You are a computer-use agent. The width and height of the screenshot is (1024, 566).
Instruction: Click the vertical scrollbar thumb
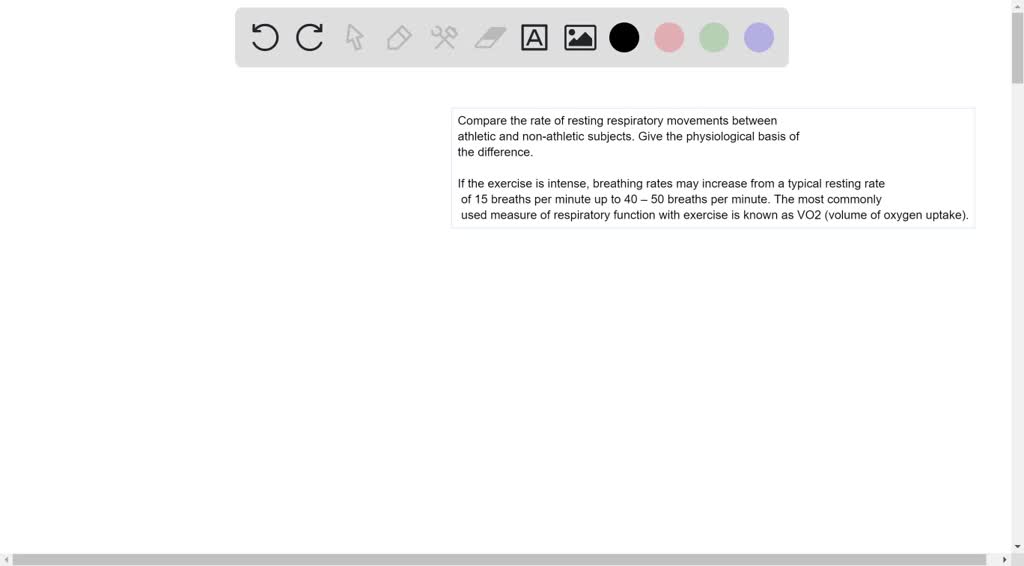pos(1017,48)
